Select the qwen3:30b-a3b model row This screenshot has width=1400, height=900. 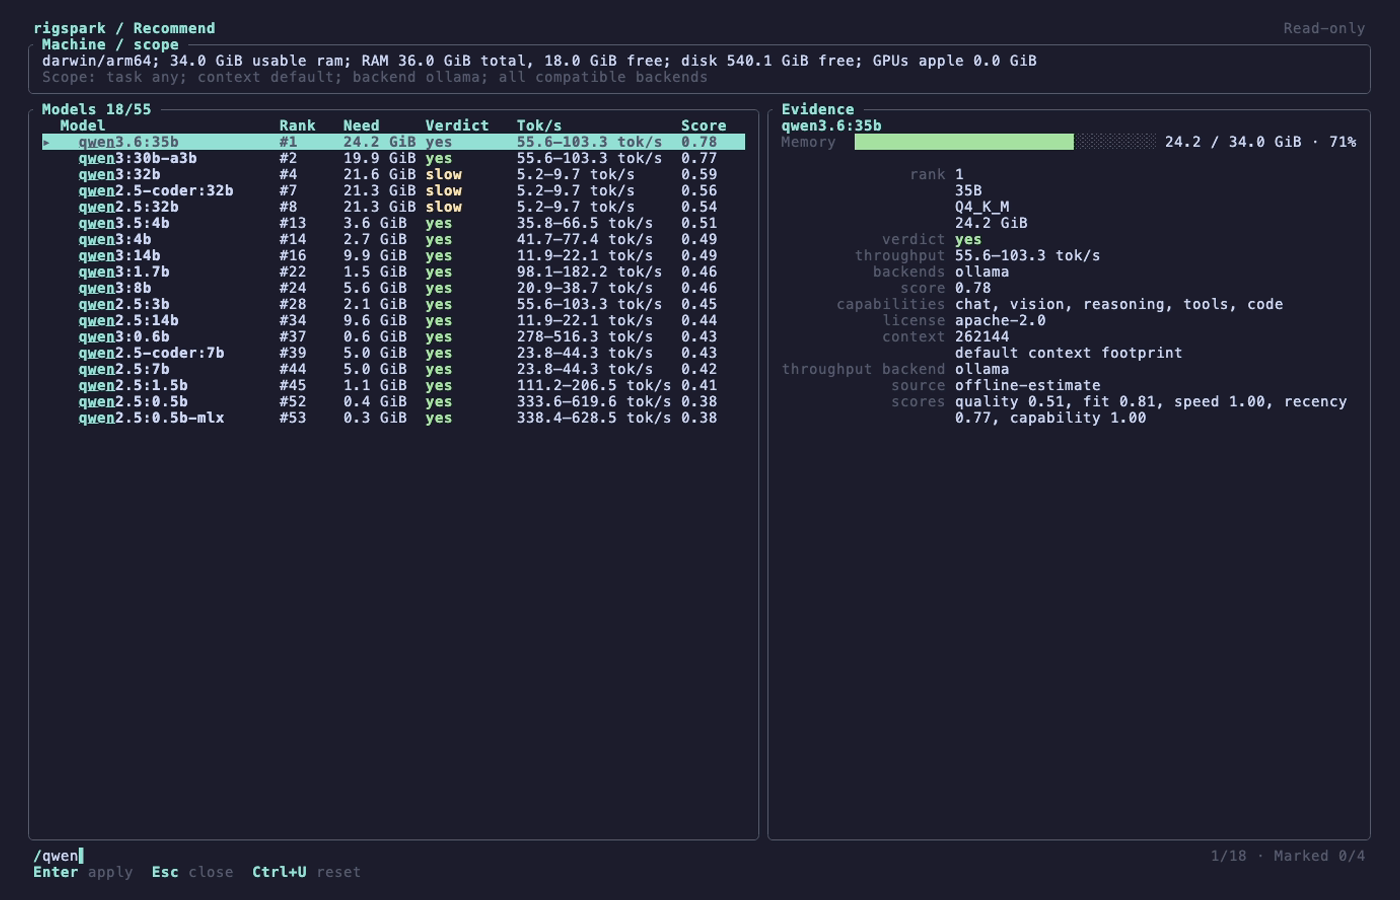tap(393, 158)
